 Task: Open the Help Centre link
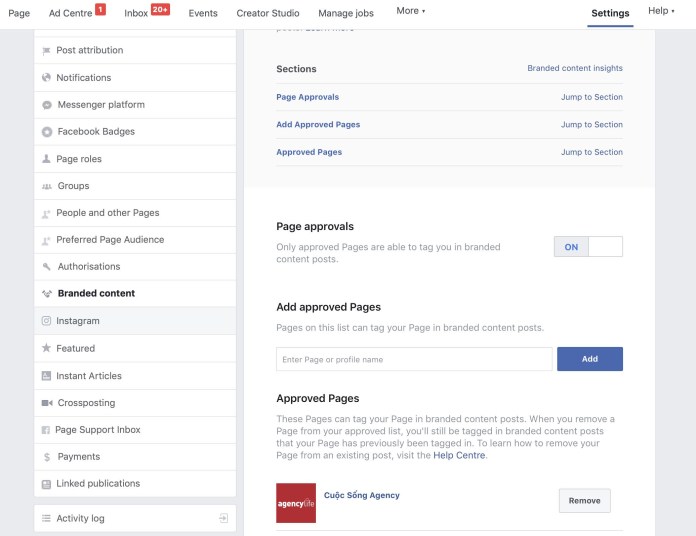(459, 455)
